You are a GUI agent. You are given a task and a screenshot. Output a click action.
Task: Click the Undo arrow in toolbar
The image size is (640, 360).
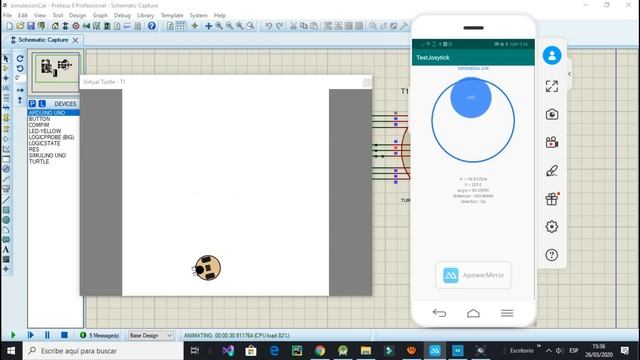click(268, 26)
